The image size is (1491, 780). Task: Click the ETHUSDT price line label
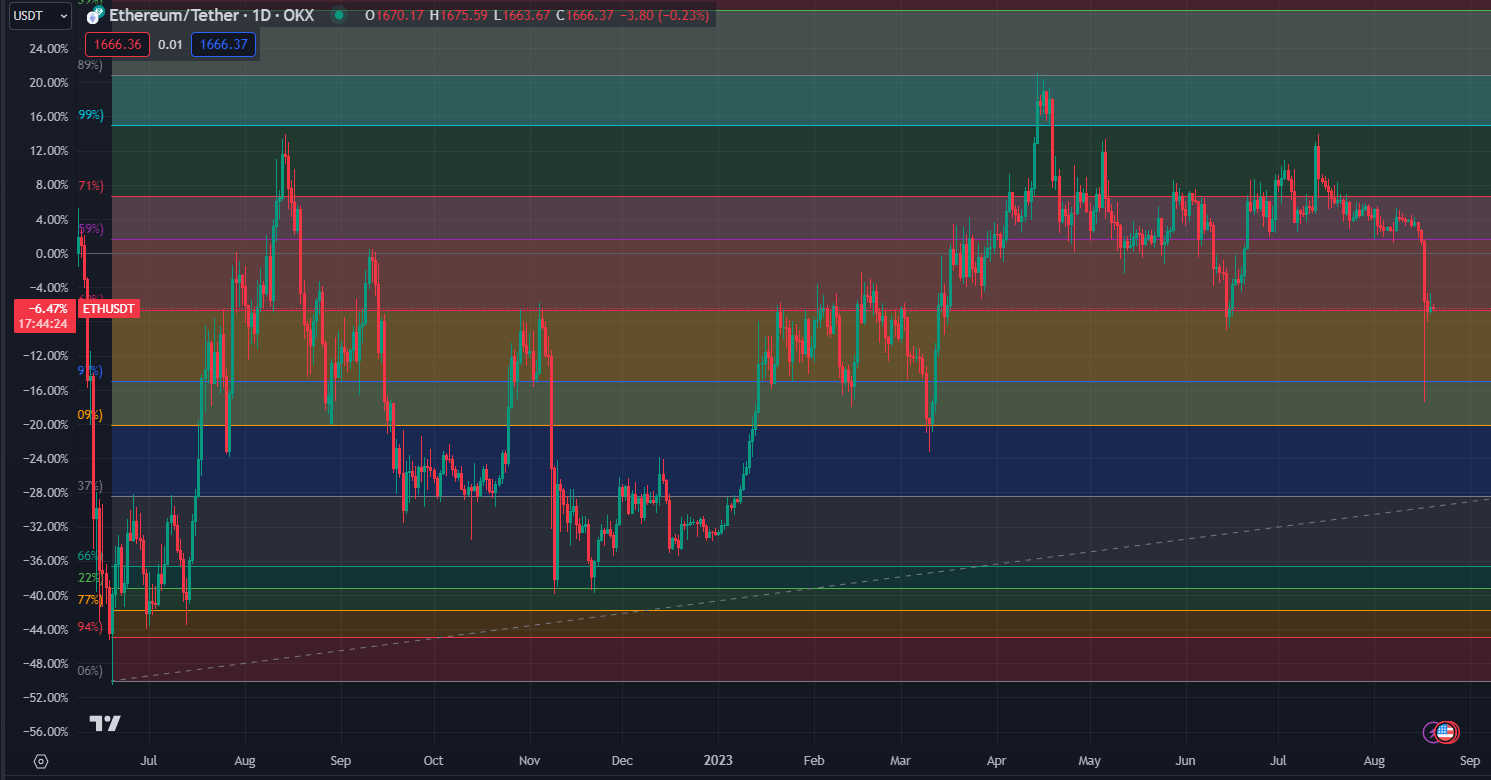[108, 310]
